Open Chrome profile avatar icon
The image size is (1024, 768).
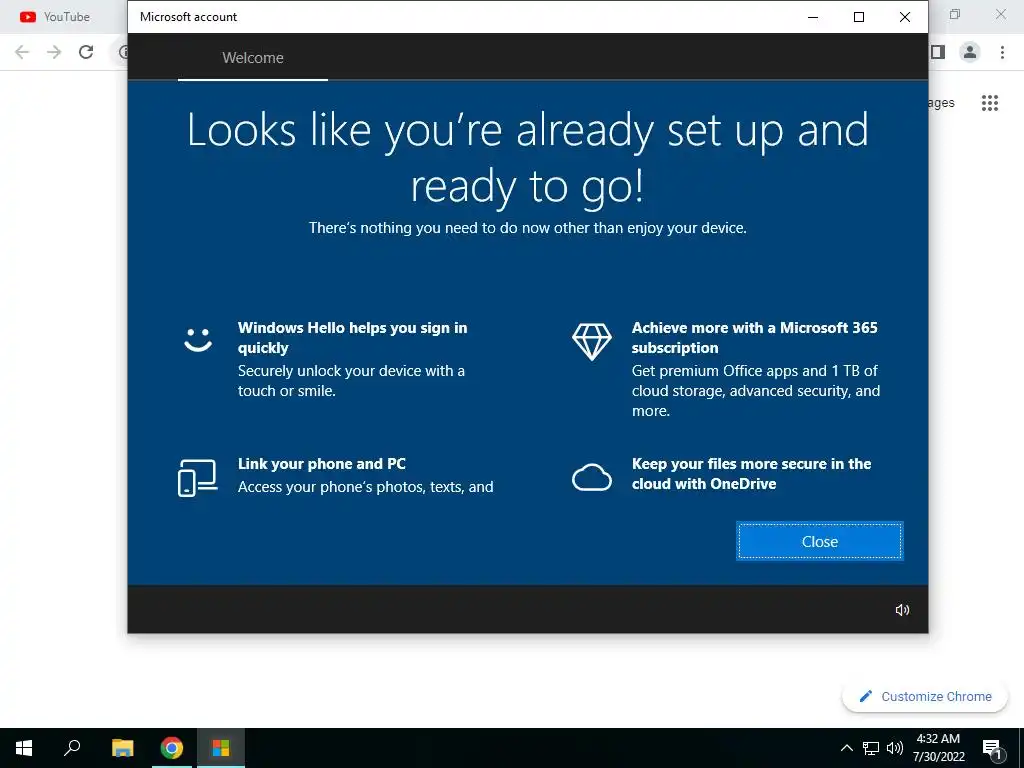970,52
